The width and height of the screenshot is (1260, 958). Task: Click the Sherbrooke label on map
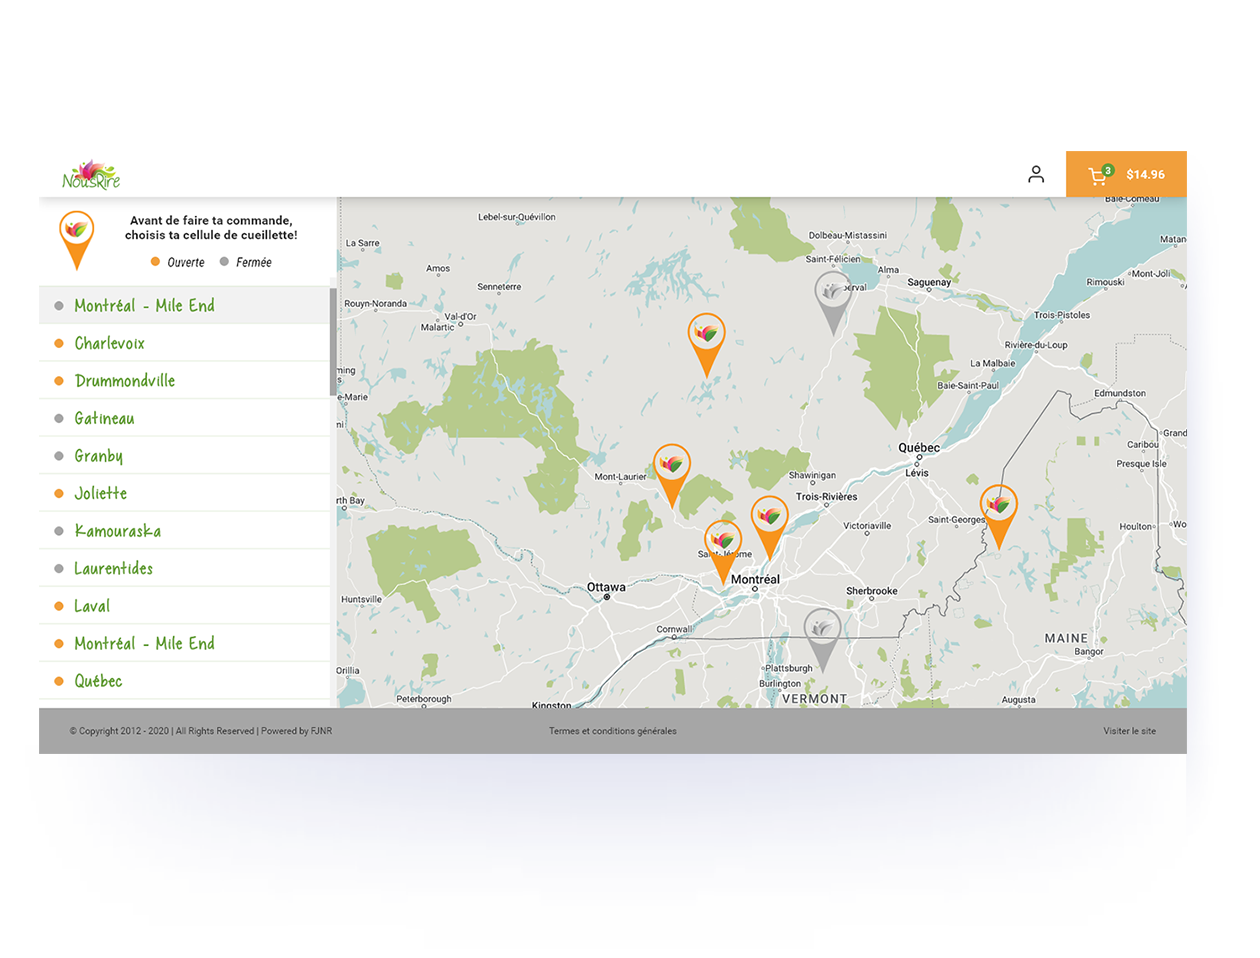[872, 591]
